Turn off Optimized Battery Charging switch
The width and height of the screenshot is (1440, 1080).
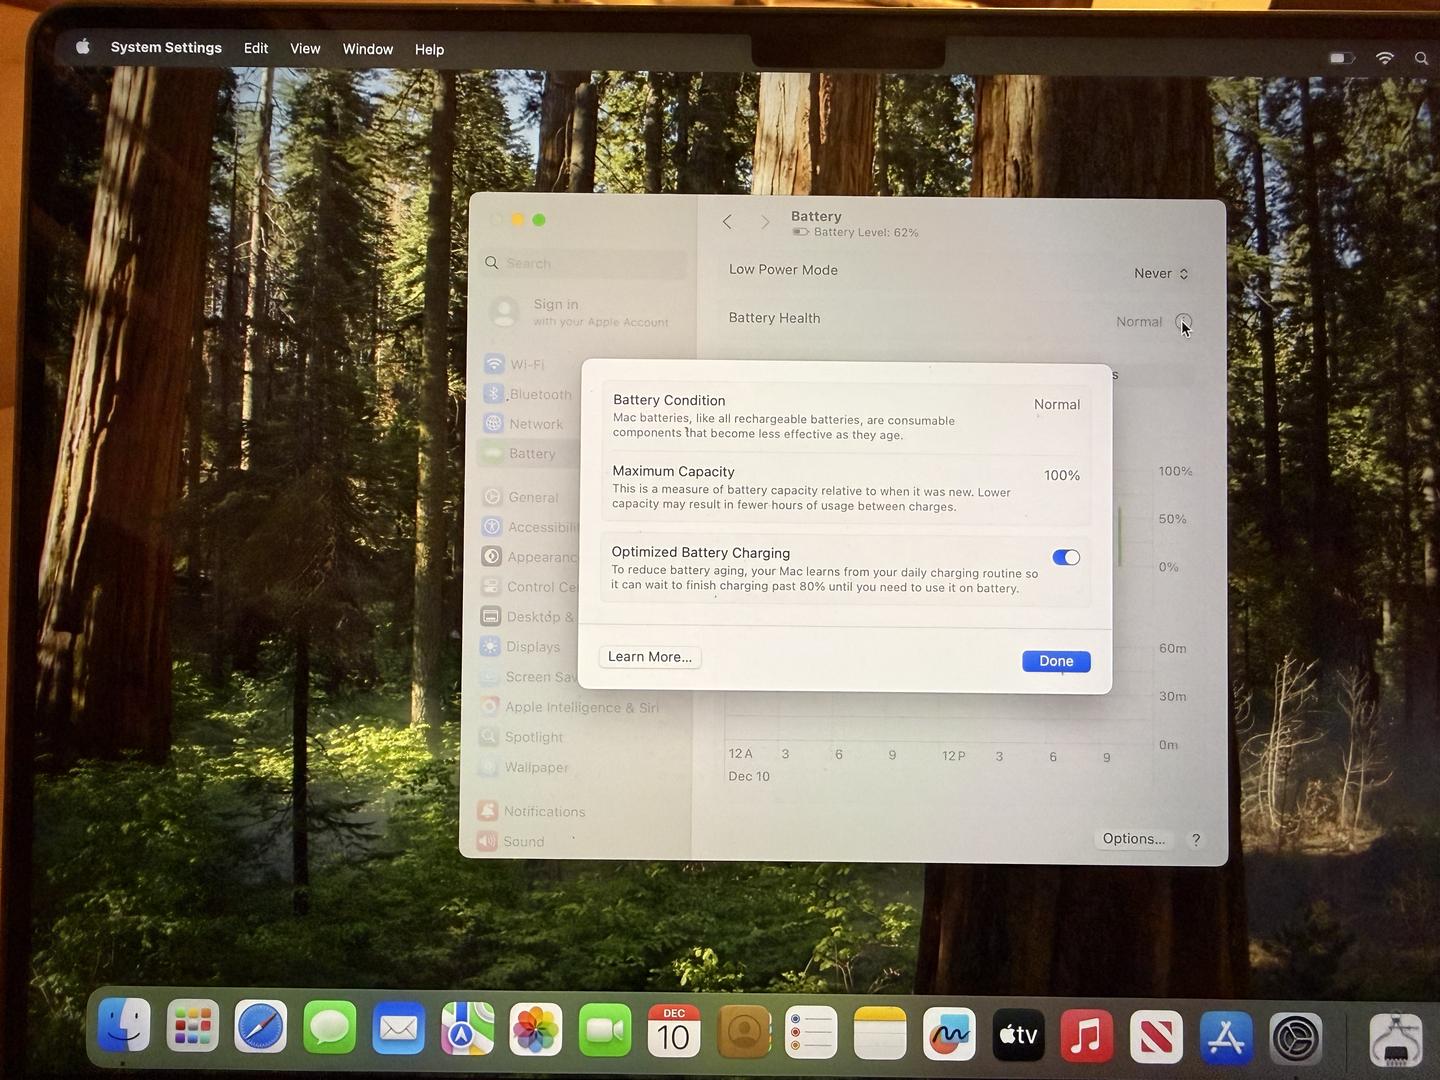1066,557
